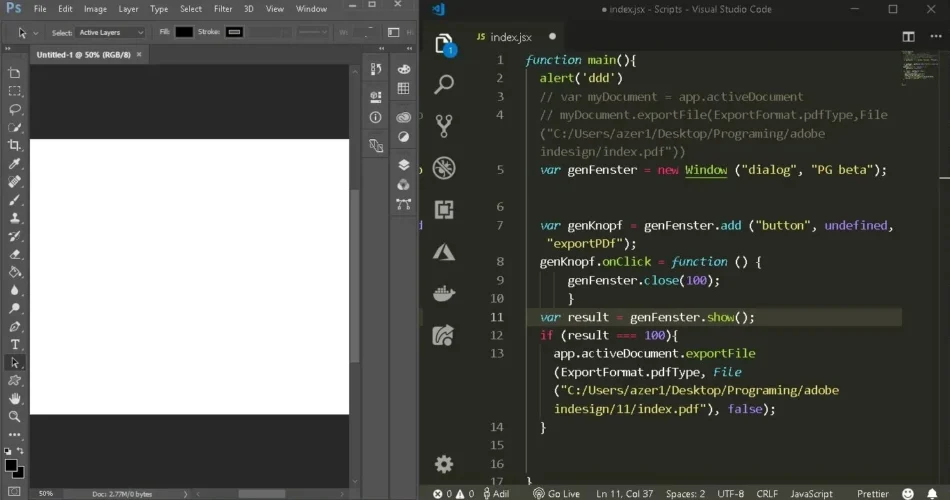Expand the tool preset picker arrow

36,32
